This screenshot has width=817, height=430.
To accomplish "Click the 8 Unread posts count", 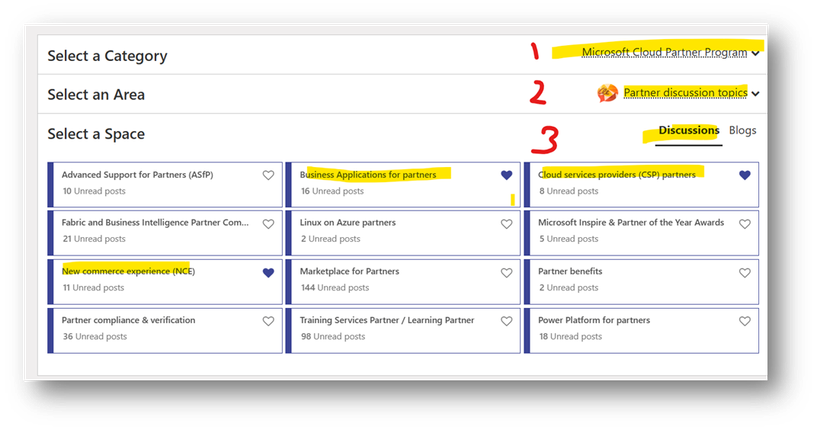I will pos(568,191).
